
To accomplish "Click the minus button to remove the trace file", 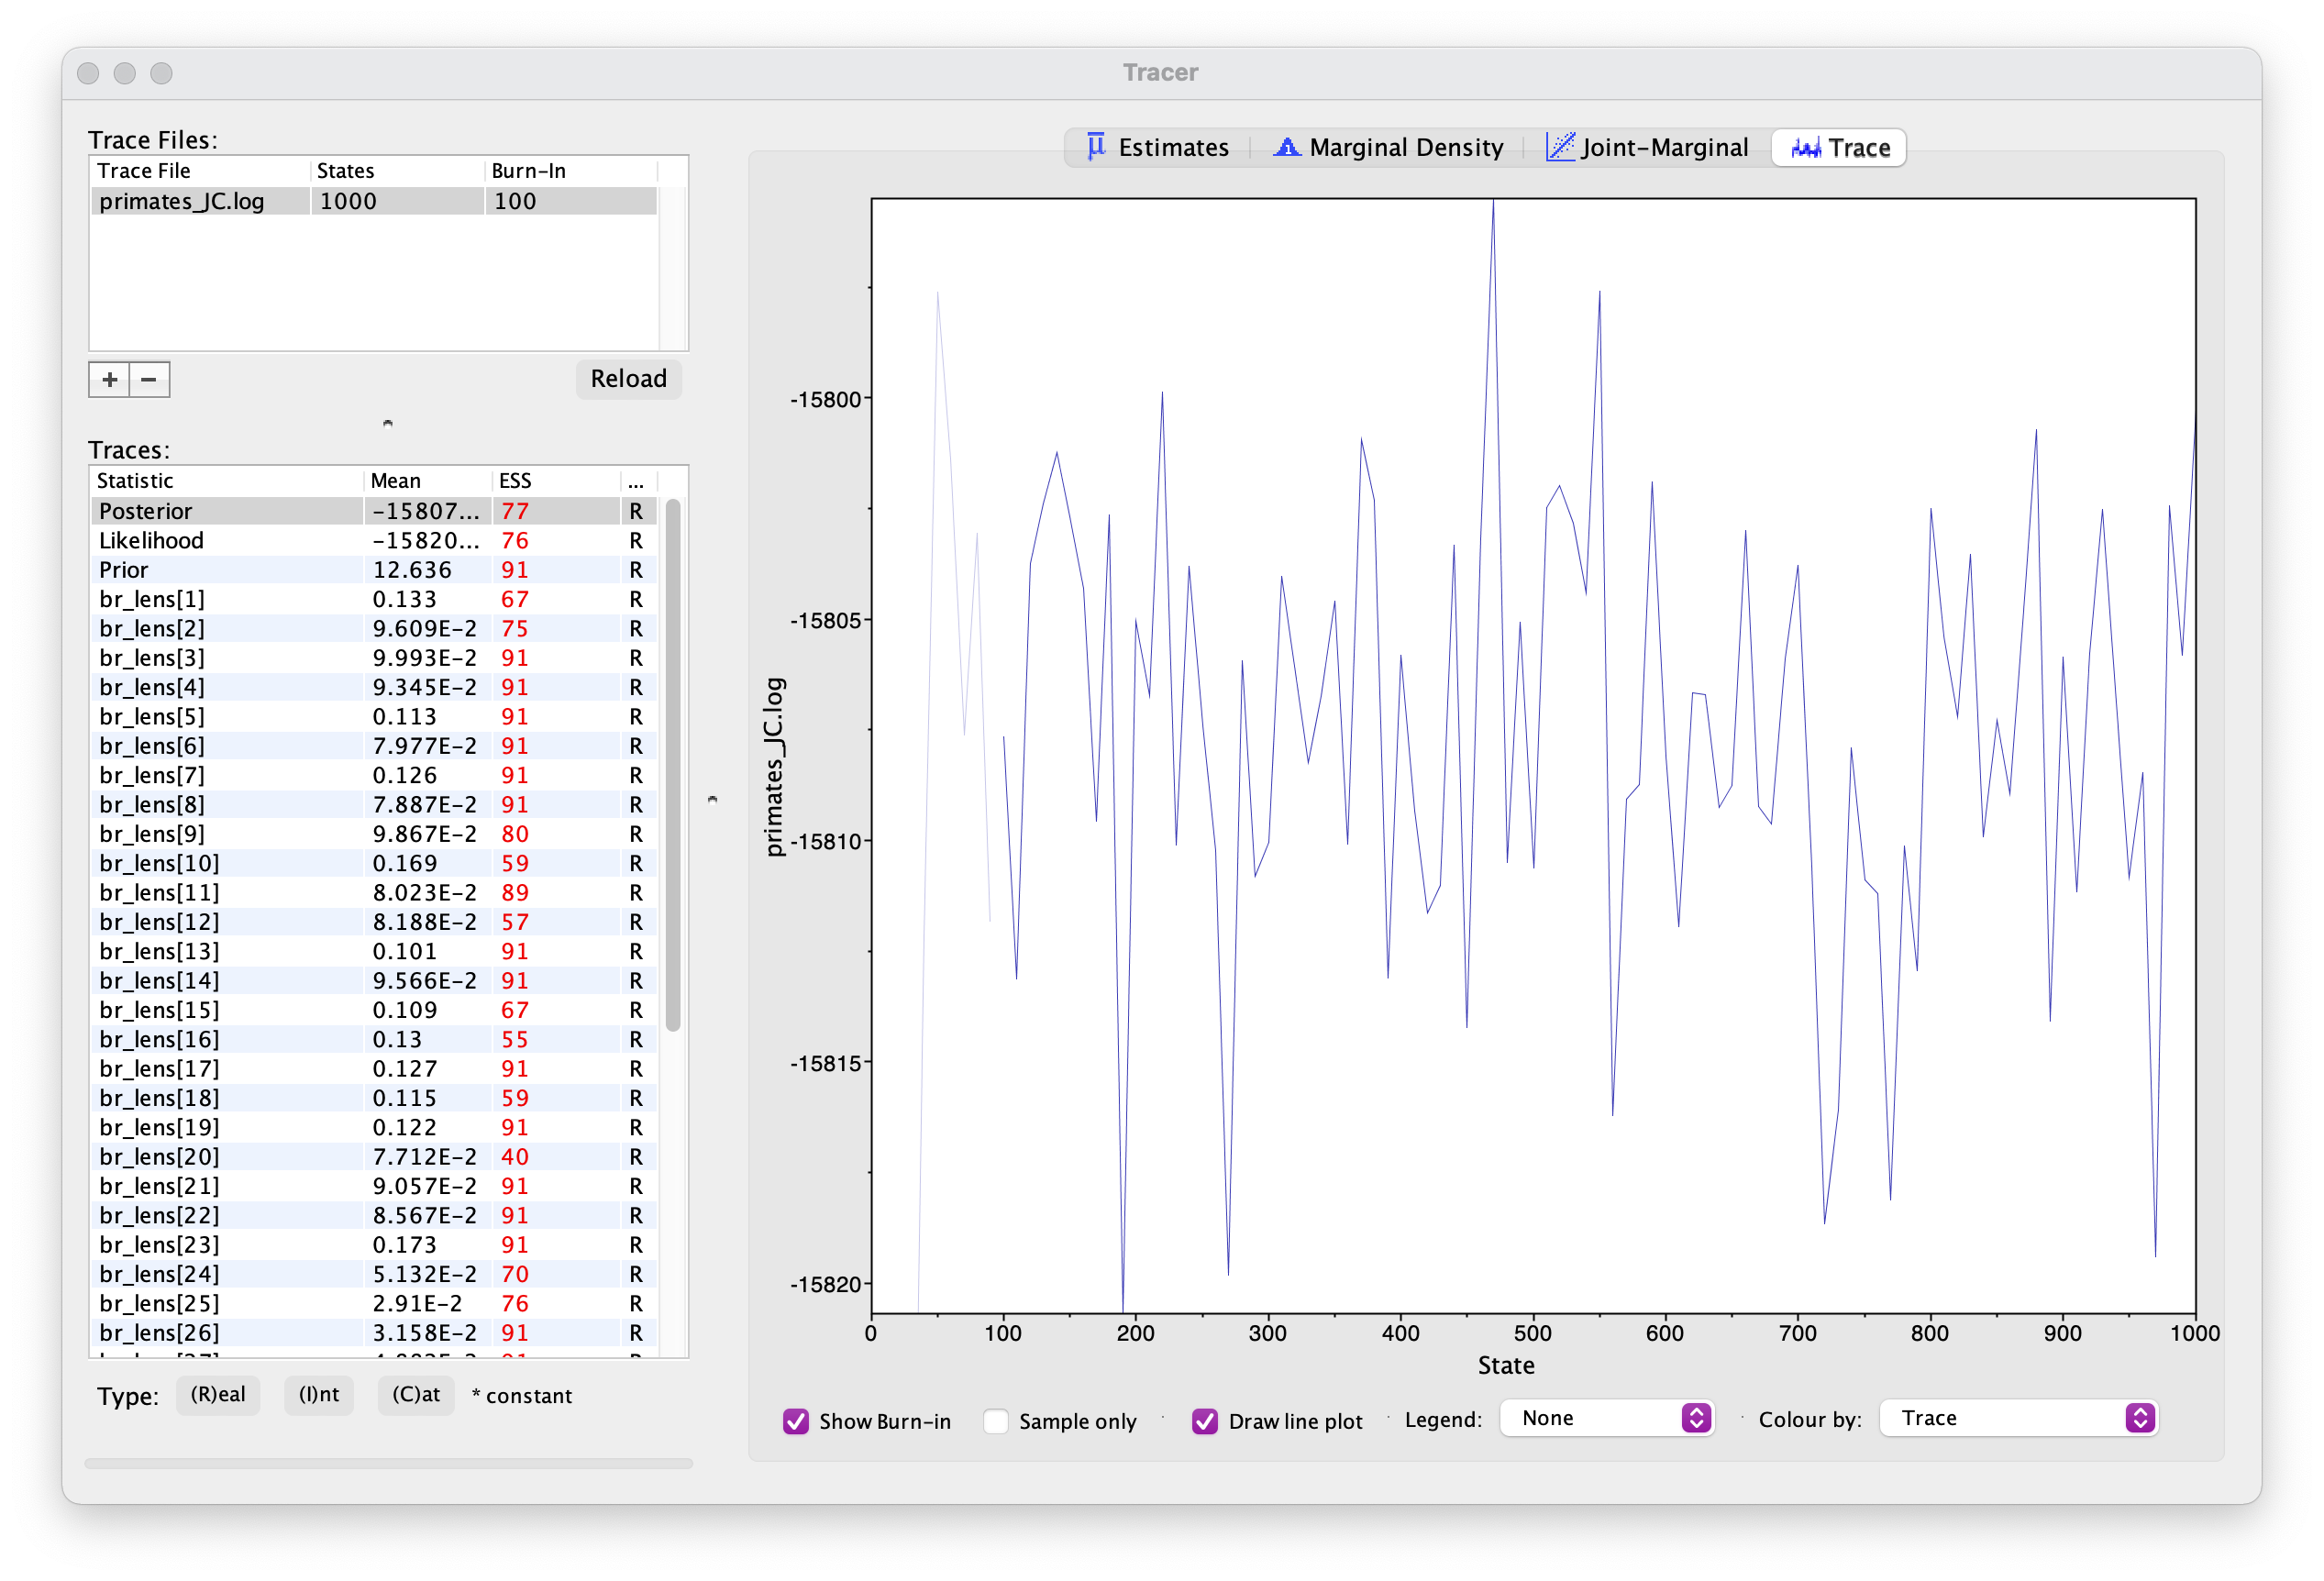I will pyautogui.click(x=149, y=380).
